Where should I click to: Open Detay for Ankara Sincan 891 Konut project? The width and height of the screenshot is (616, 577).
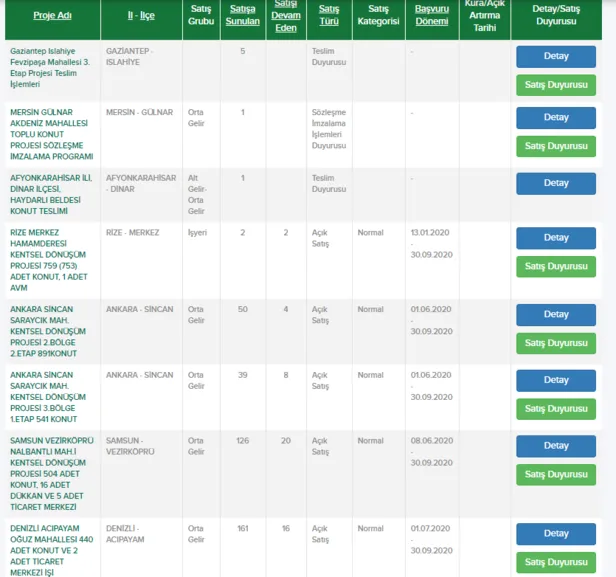click(556, 314)
